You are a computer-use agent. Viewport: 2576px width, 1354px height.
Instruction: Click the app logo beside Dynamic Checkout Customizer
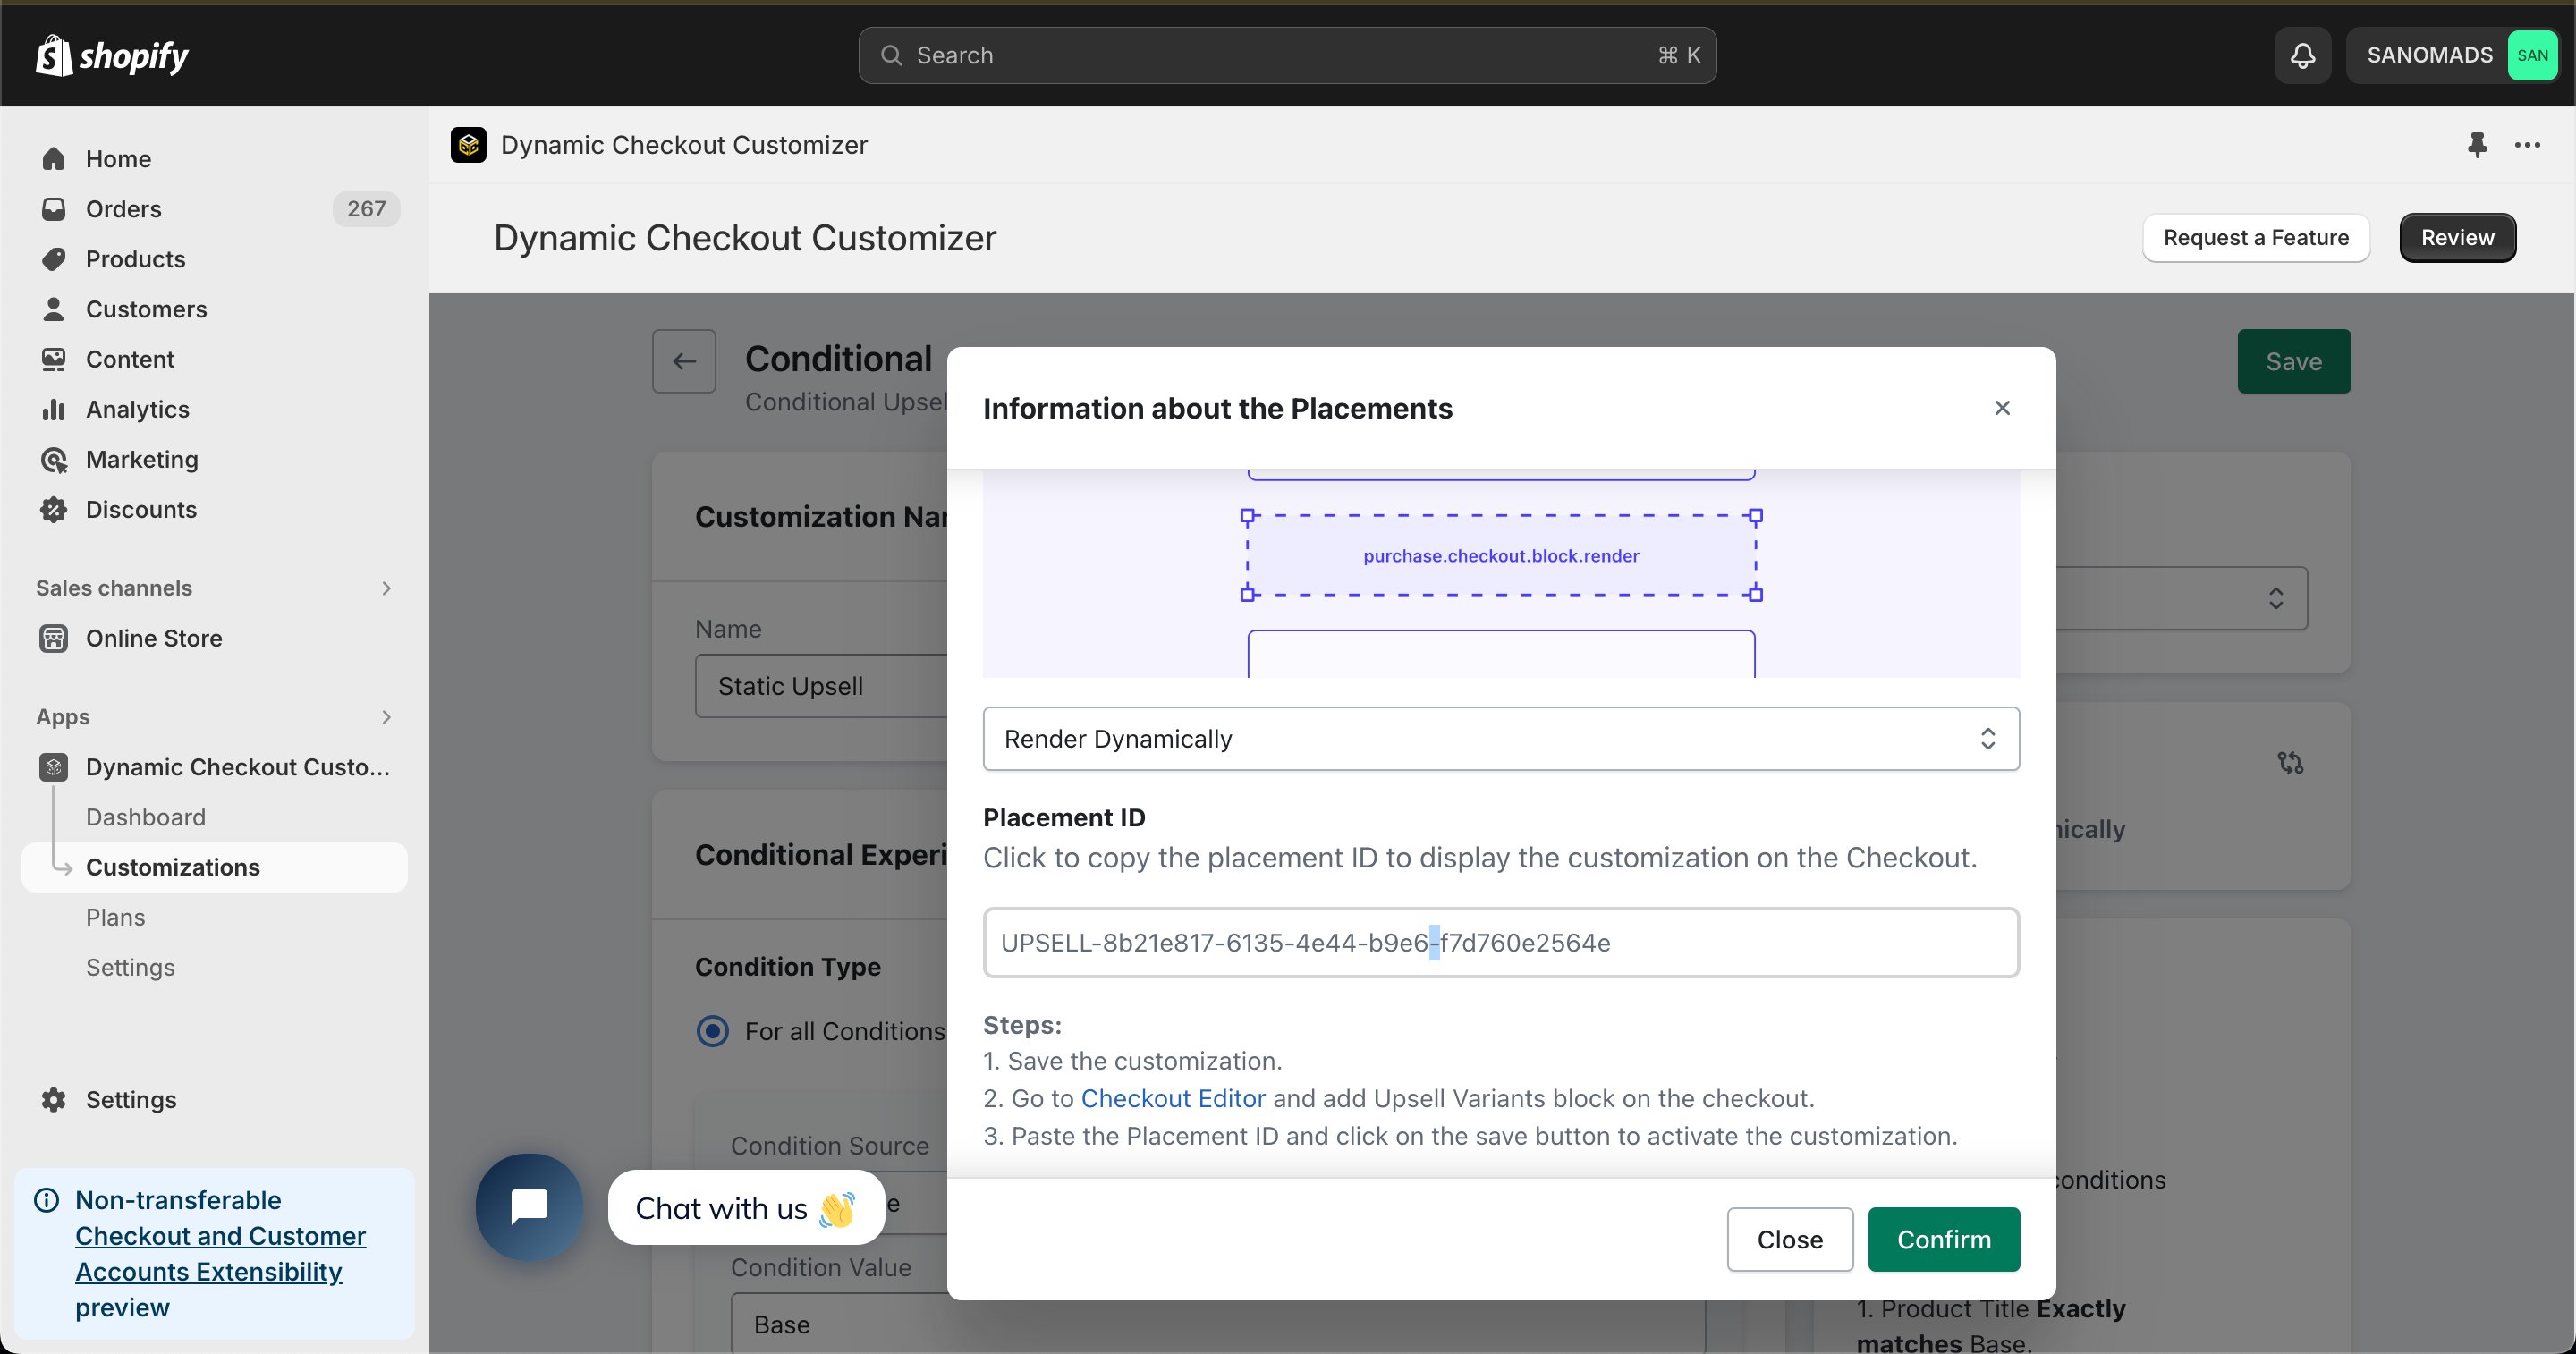468,145
